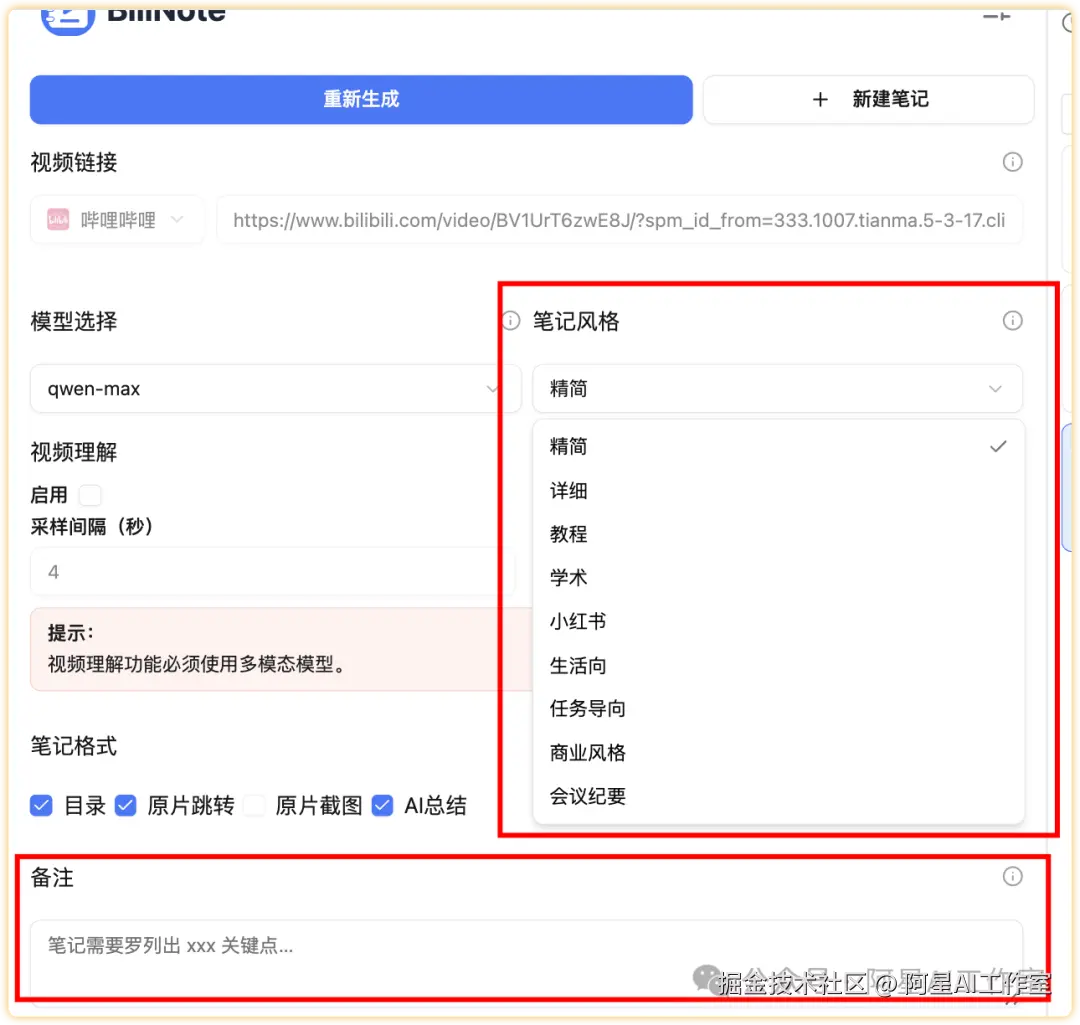Enable the 视频理解 启用 checkbox
Screen dimensions: 1080x1025
(x=90, y=495)
